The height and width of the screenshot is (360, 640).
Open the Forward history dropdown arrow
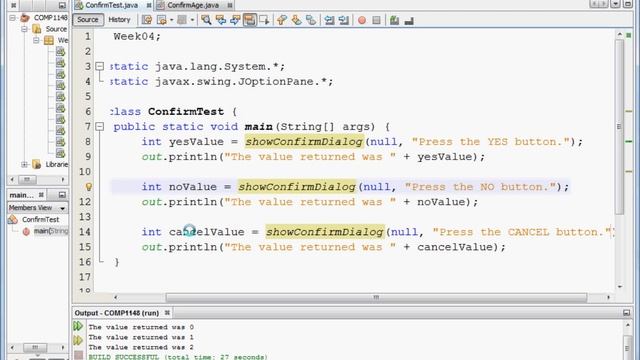[192, 20]
